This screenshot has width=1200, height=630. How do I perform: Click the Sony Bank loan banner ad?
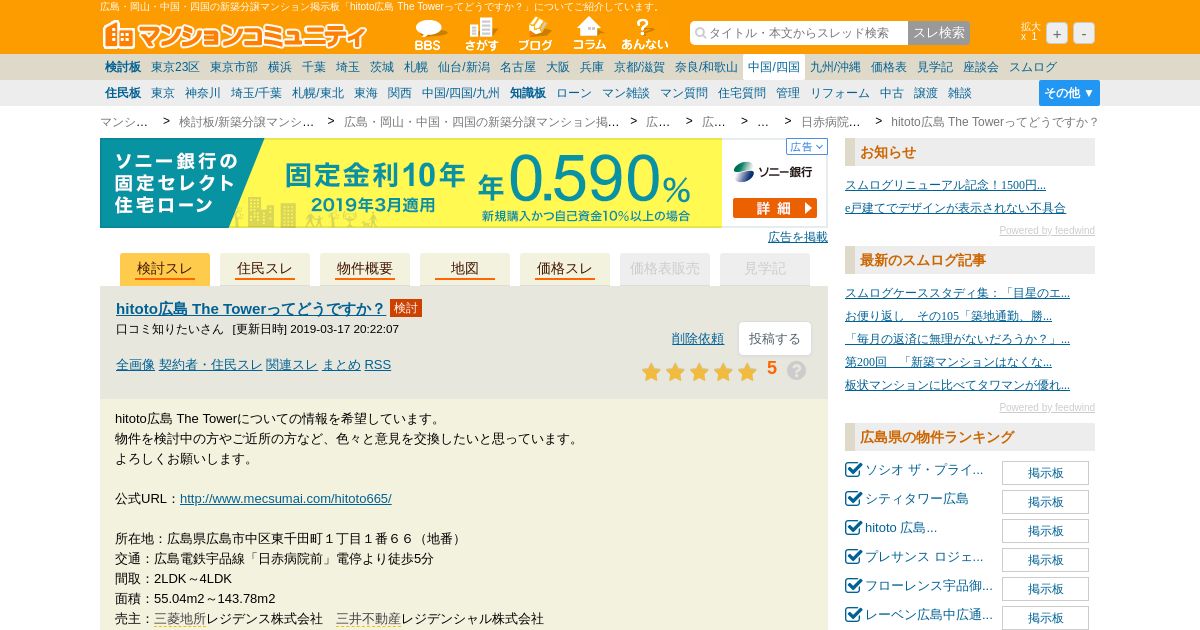pos(463,183)
